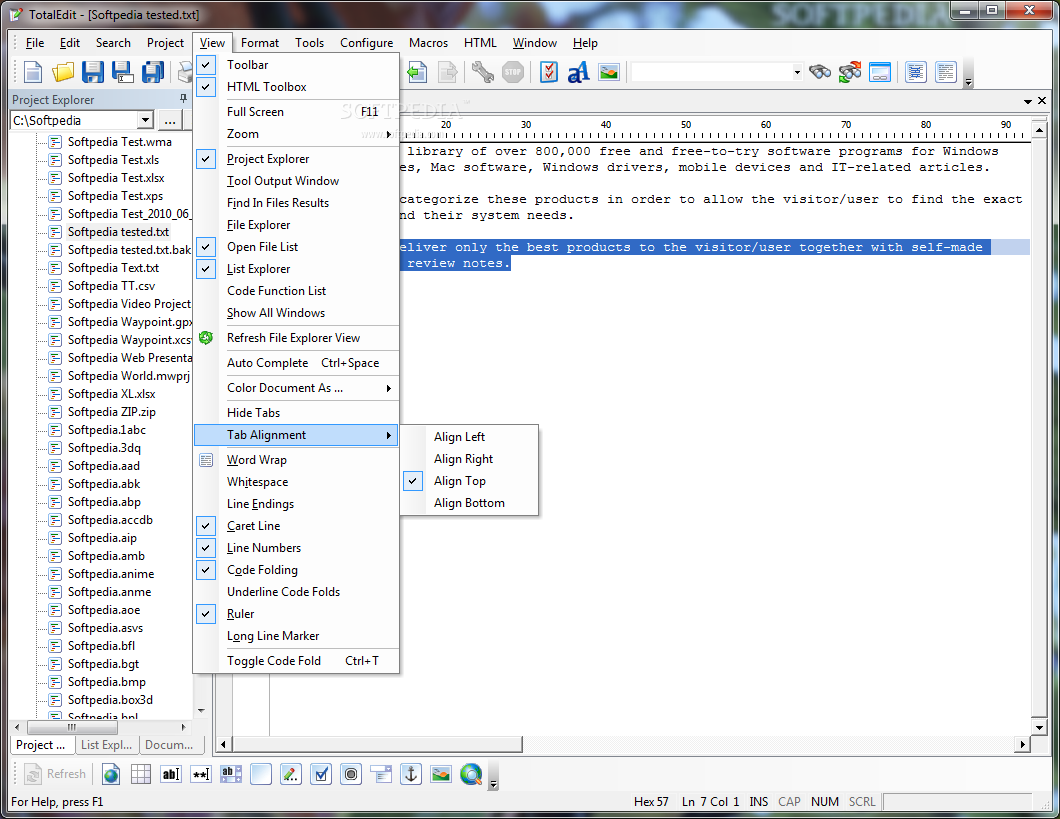Click the New file toolbar icon
Viewport: 1060px width, 819px height.
(33, 72)
